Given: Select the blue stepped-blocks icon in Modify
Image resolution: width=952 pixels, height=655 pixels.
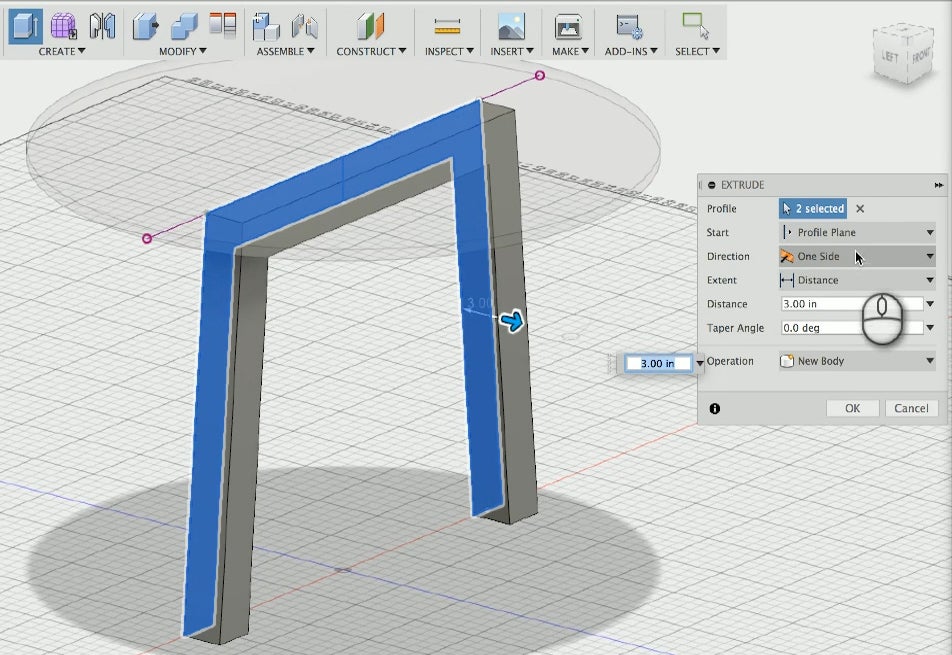Looking at the screenshot, I should coord(185,26).
